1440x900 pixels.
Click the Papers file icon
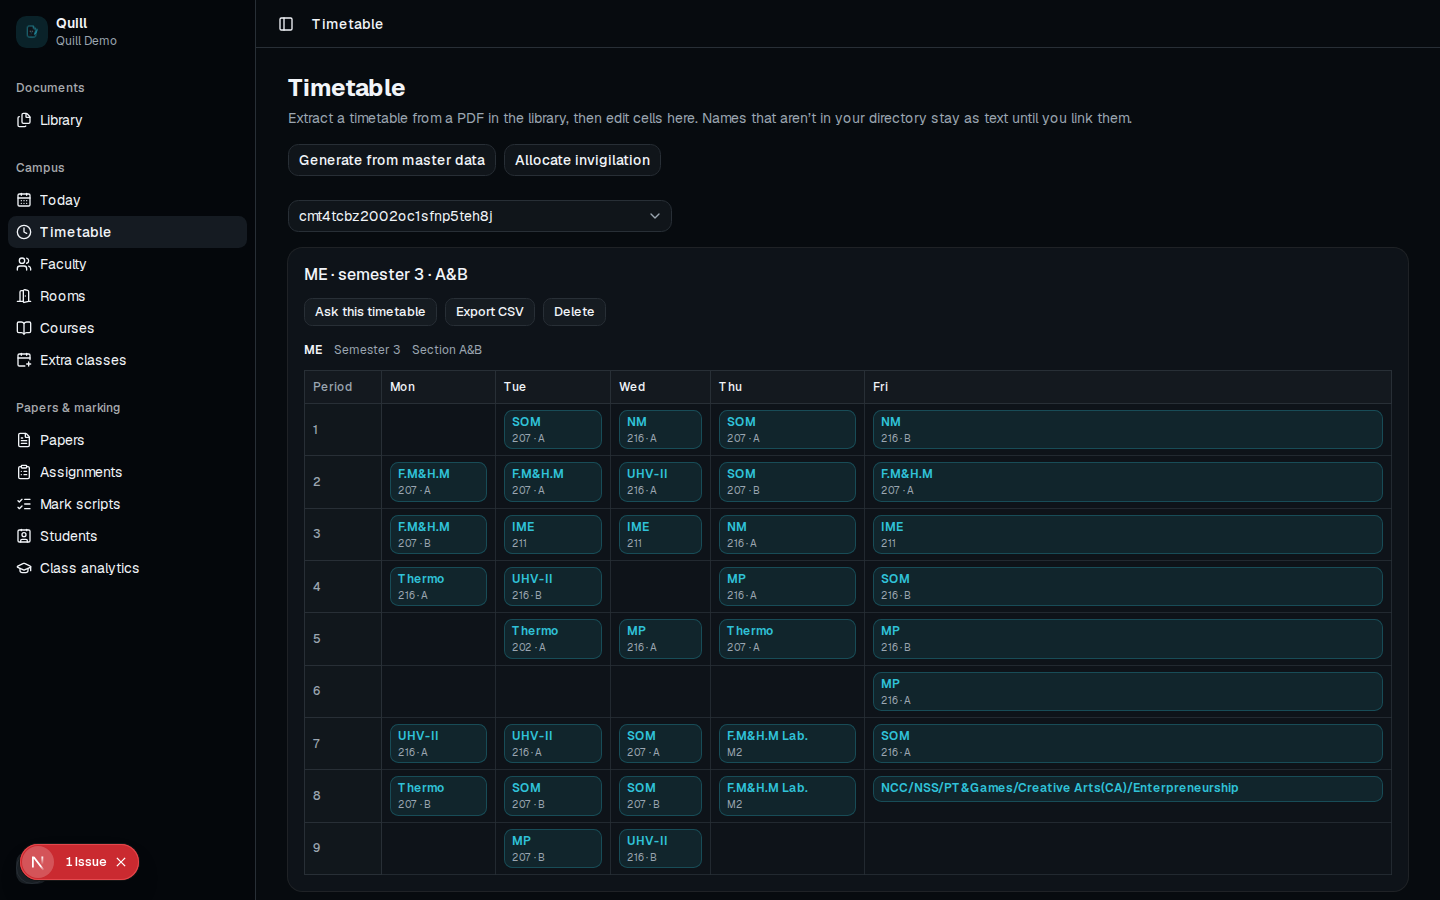[24, 440]
